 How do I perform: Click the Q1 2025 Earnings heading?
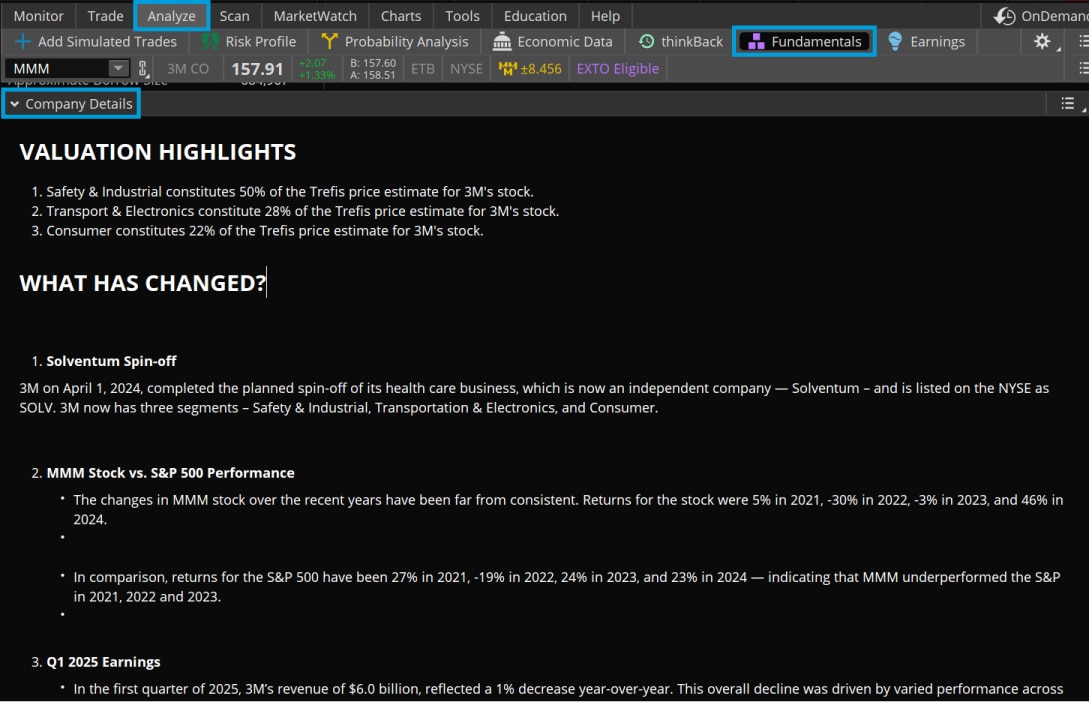coord(103,662)
